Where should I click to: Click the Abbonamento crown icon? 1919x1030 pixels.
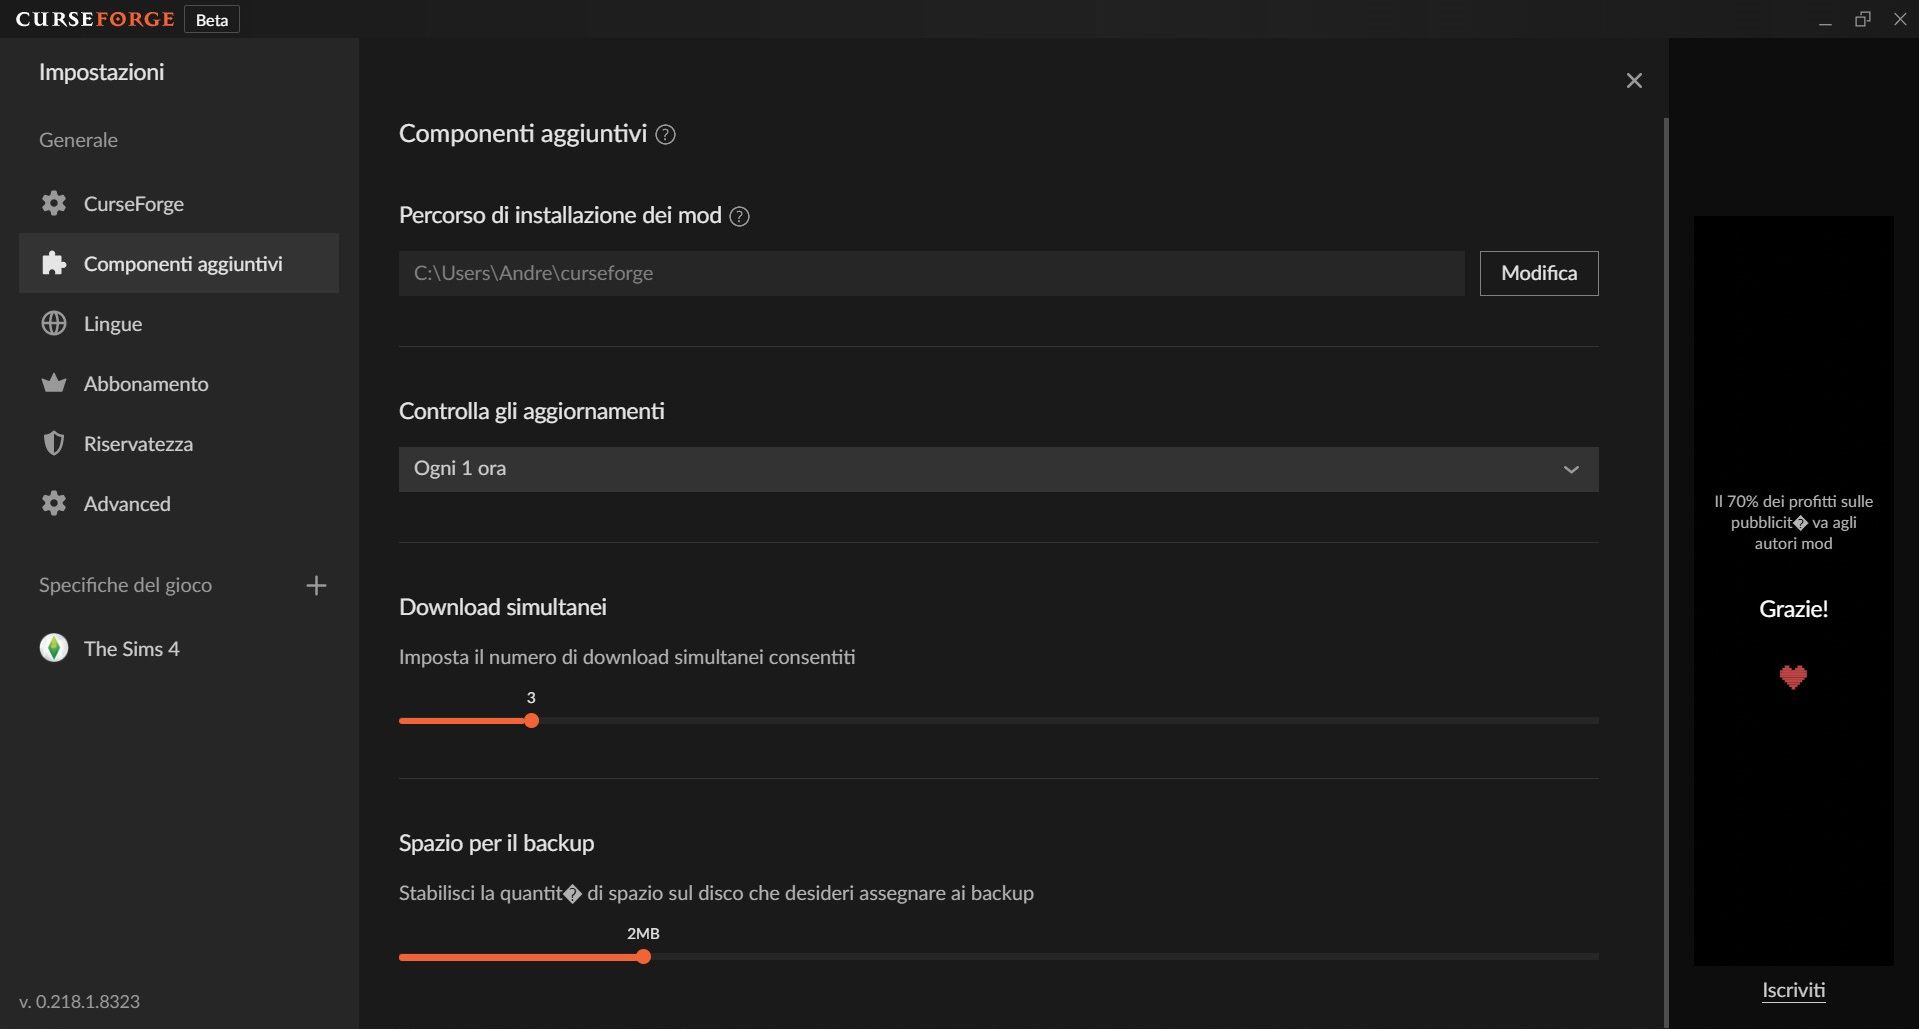click(x=54, y=384)
